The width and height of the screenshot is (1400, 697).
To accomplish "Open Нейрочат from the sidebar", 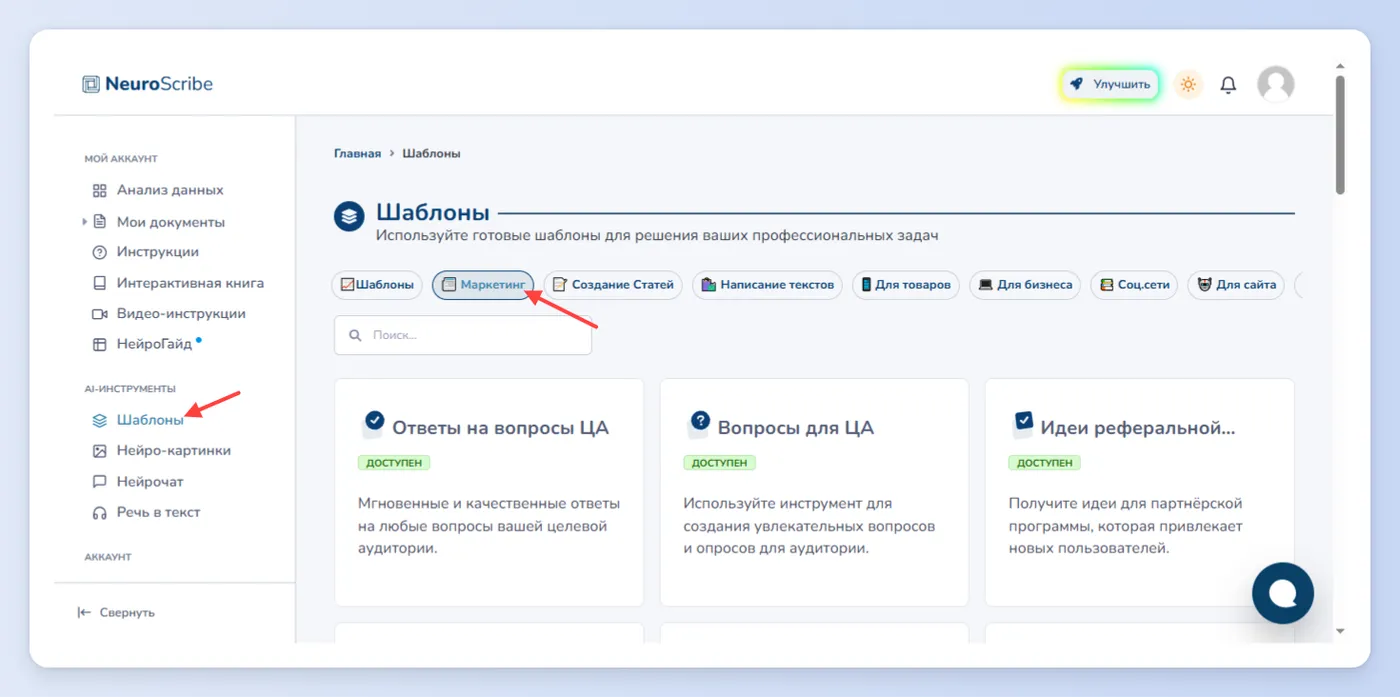I will pos(138,481).
